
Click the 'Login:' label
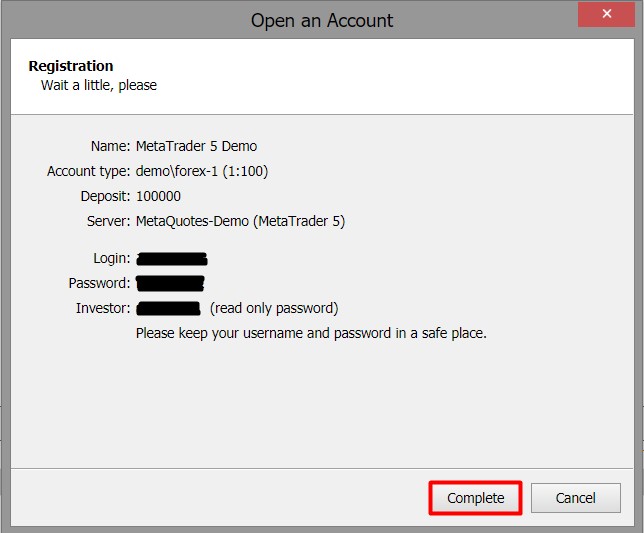click(111, 258)
